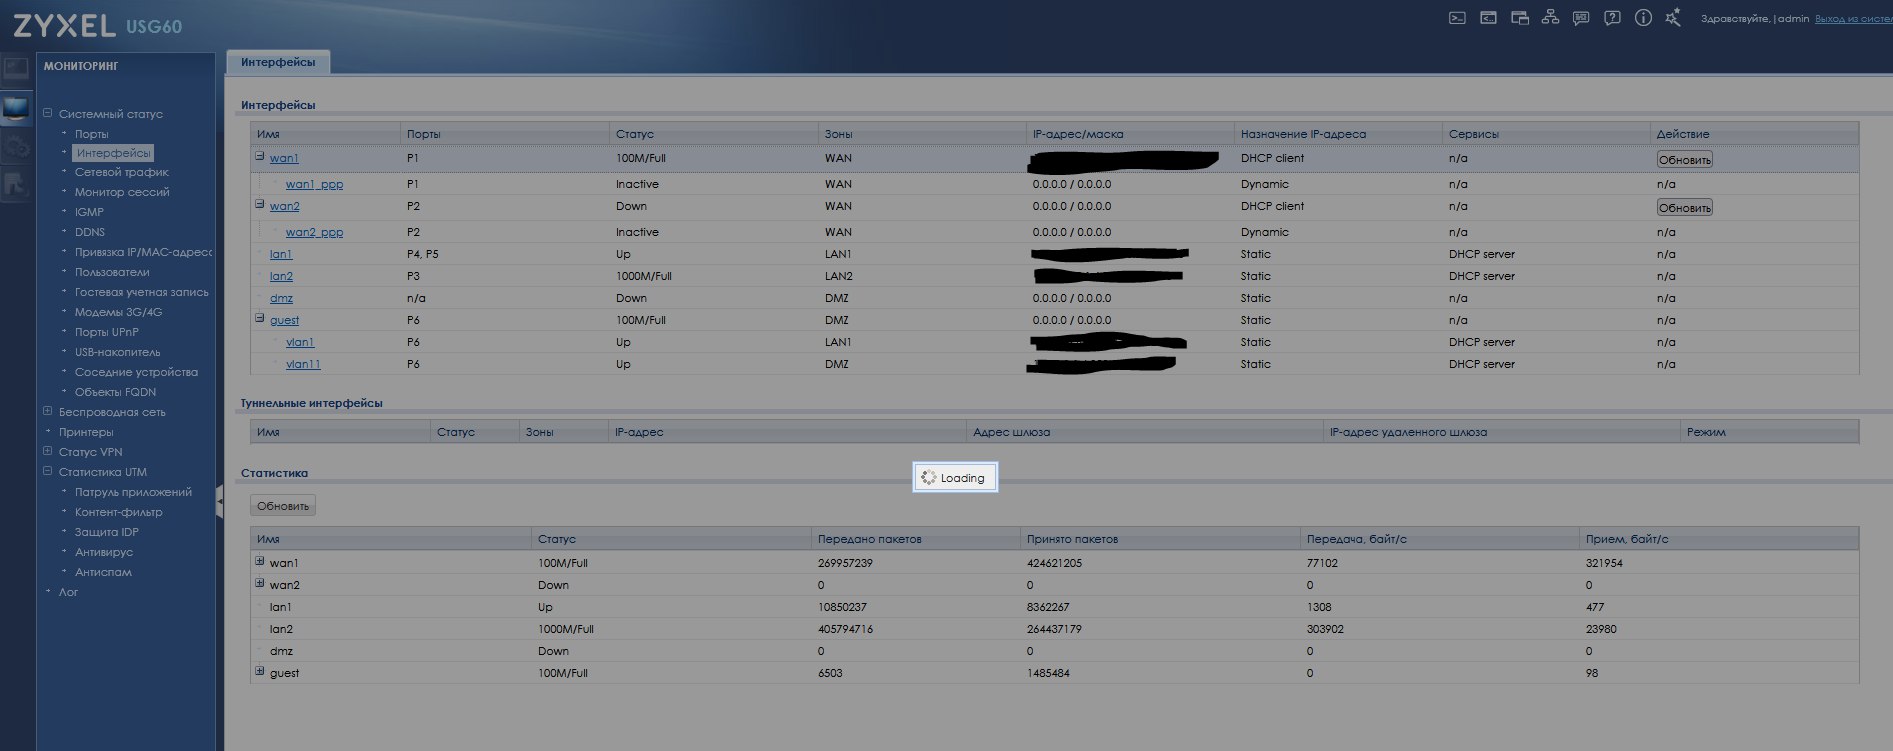The height and width of the screenshot is (751, 1893).
Task: Collapse the guest row in Интерфейсы table
Action: 260,318
